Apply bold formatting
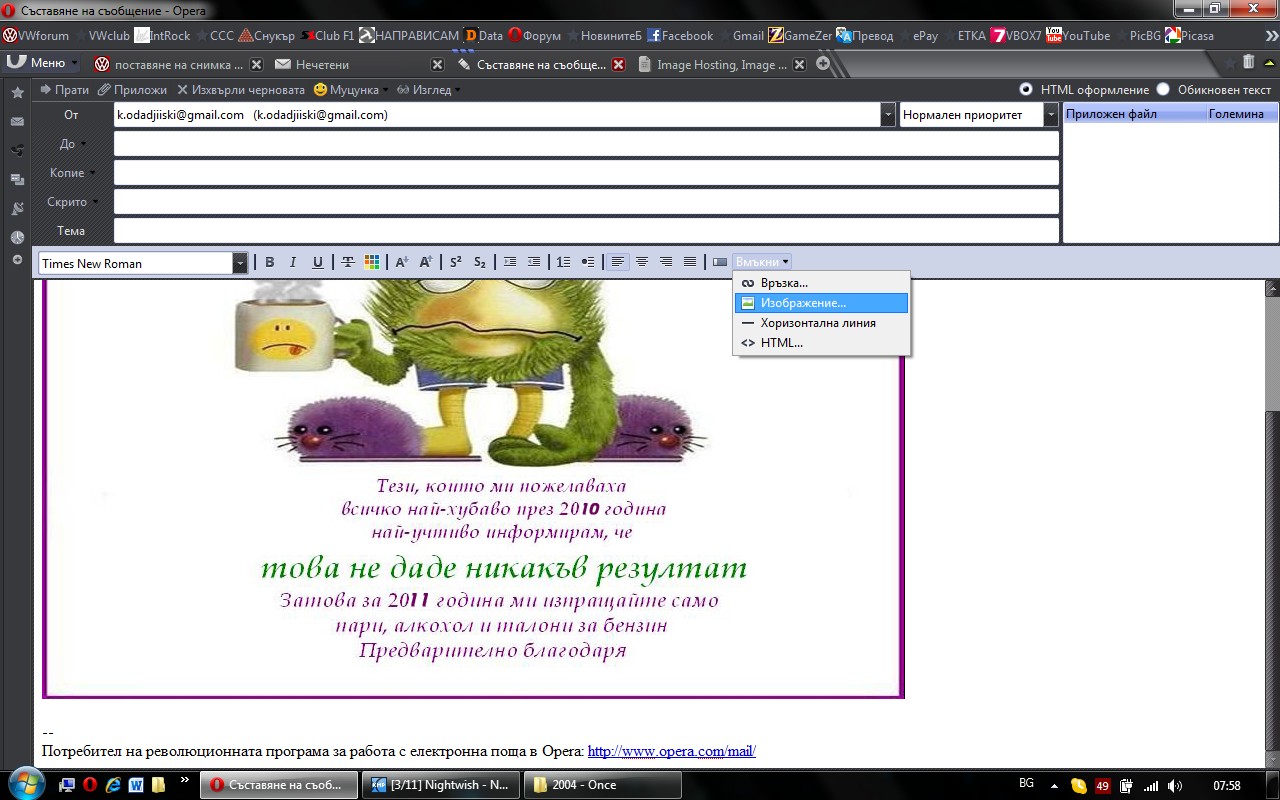 [269, 262]
